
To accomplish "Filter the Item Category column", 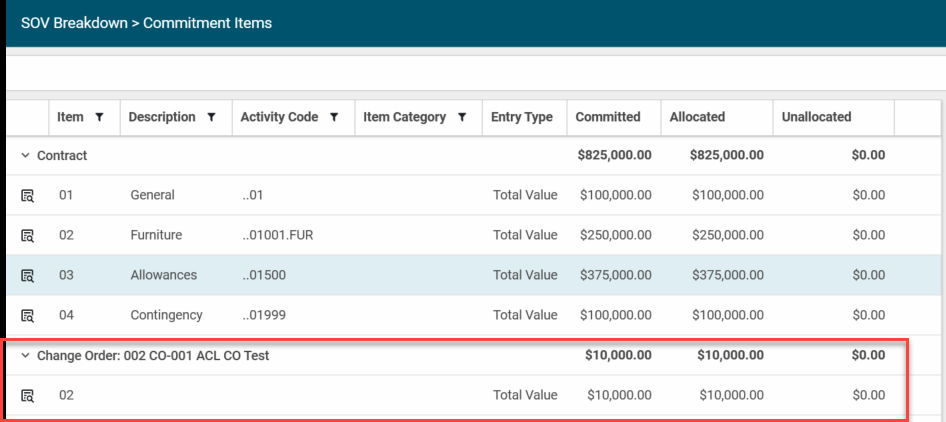I will (462, 117).
